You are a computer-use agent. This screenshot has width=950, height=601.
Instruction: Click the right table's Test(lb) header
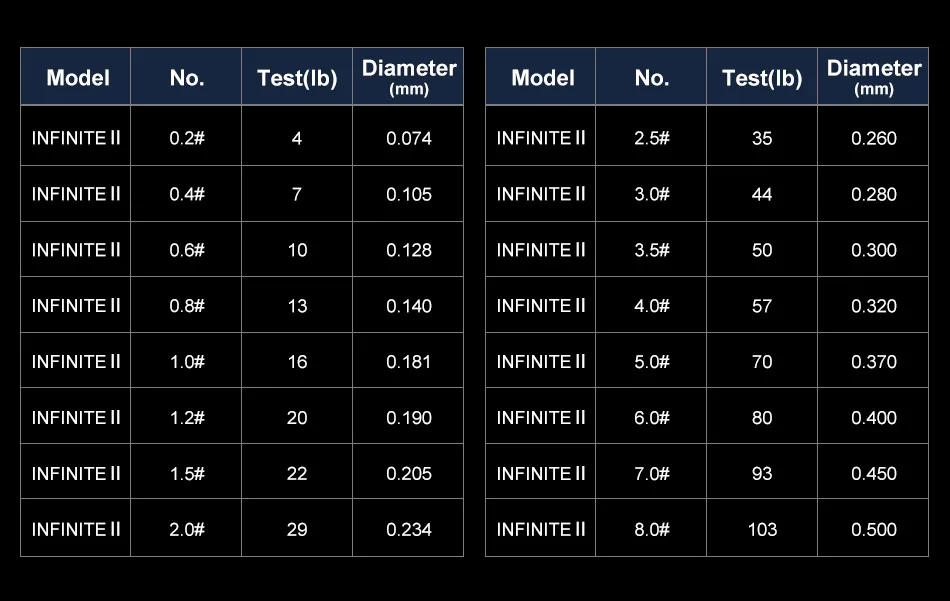coord(762,77)
